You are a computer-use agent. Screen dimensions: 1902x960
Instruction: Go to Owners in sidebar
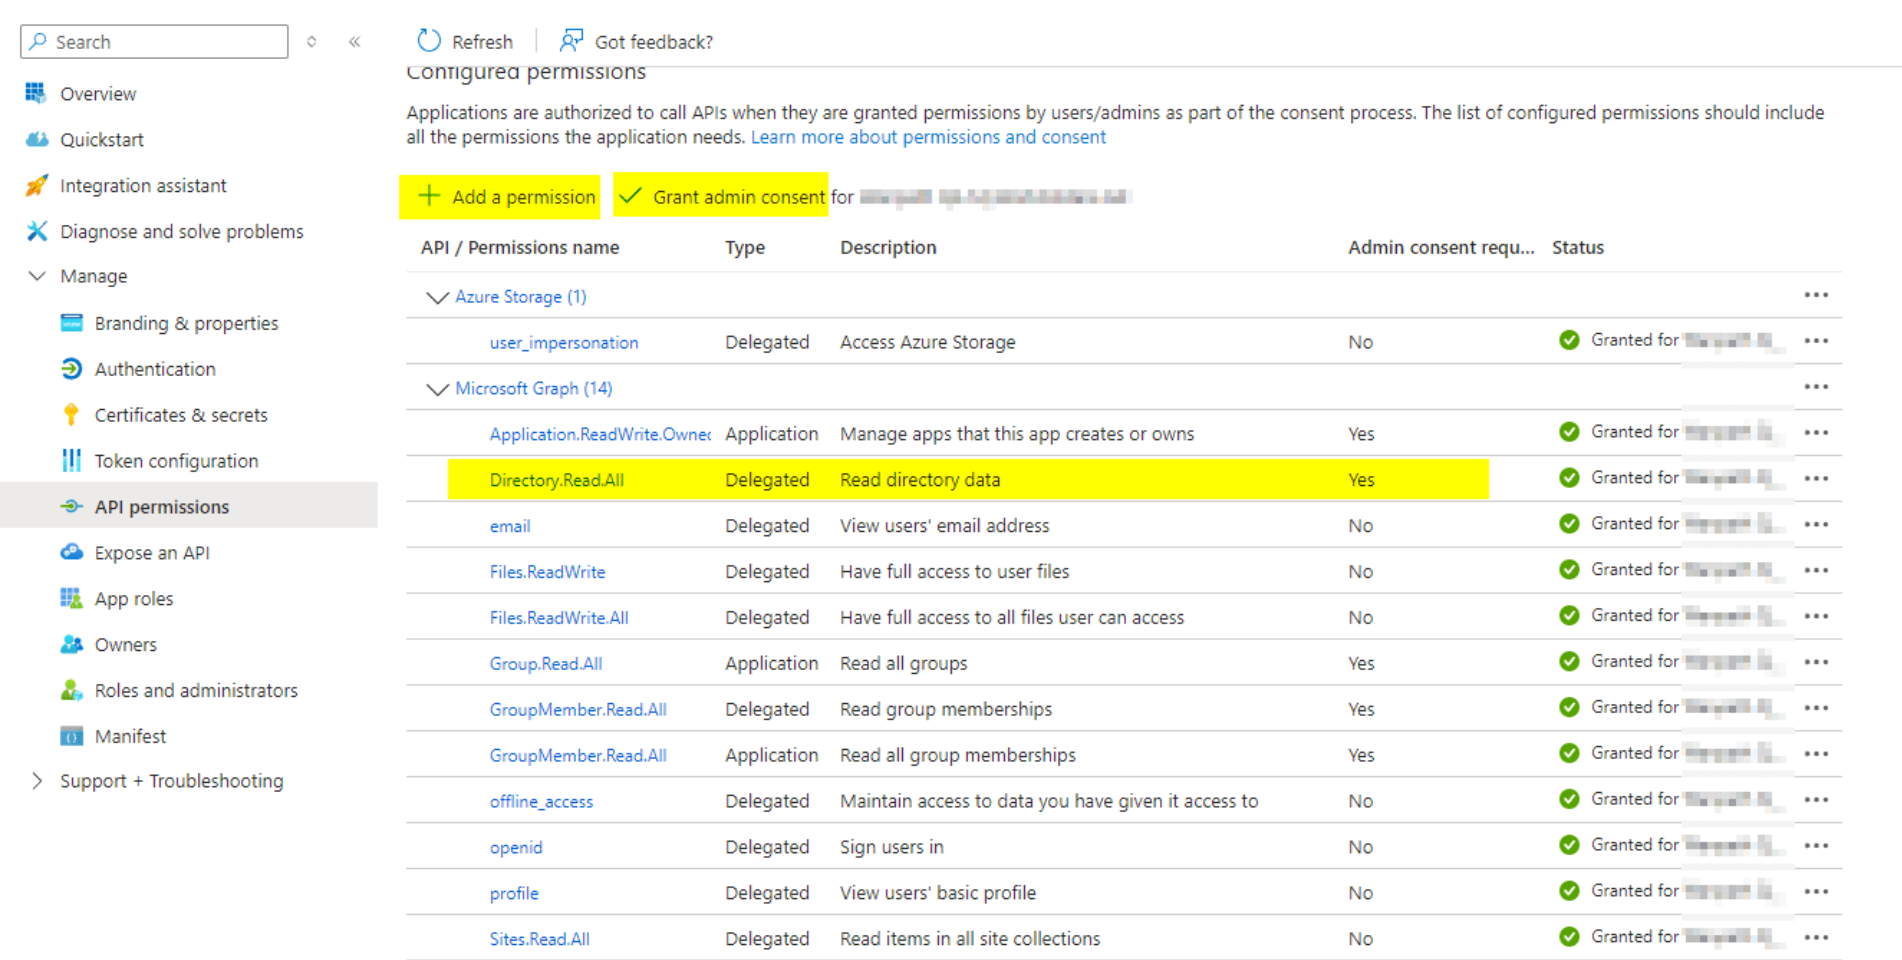(126, 645)
